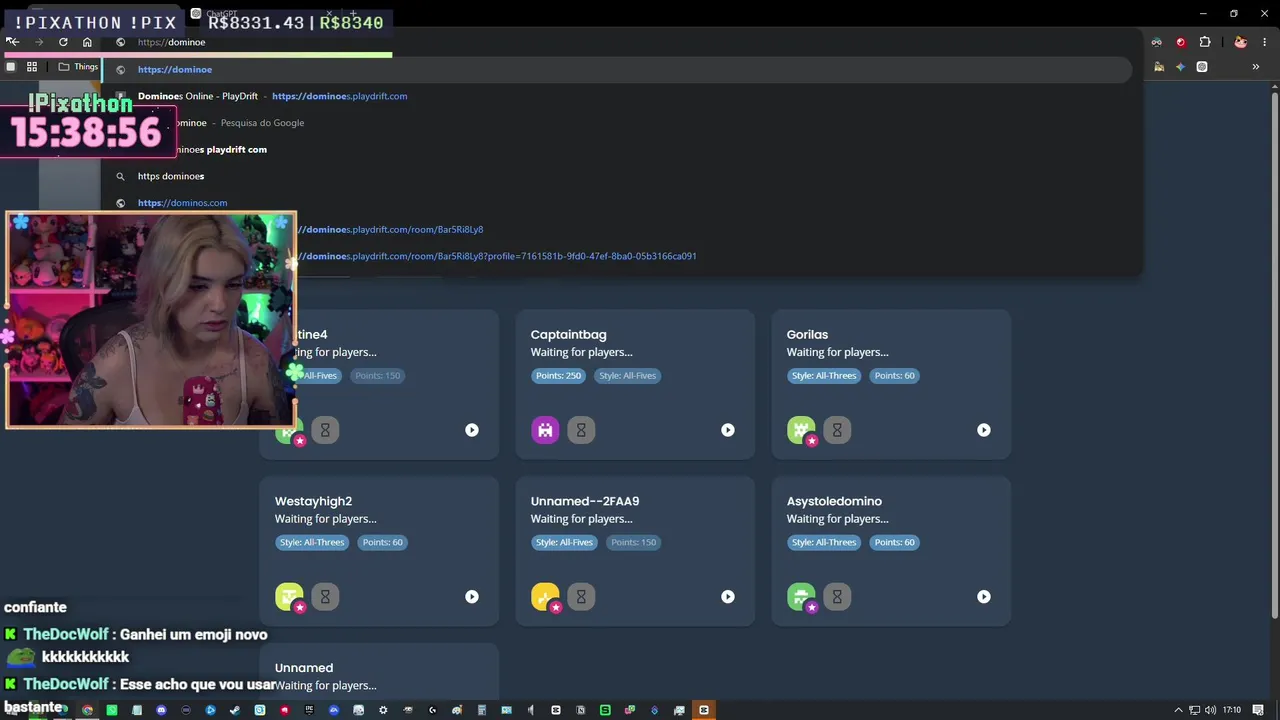This screenshot has height=720, width=1280.
Task: Open Steam from the taskbar
Action: [x=235, y=710]
